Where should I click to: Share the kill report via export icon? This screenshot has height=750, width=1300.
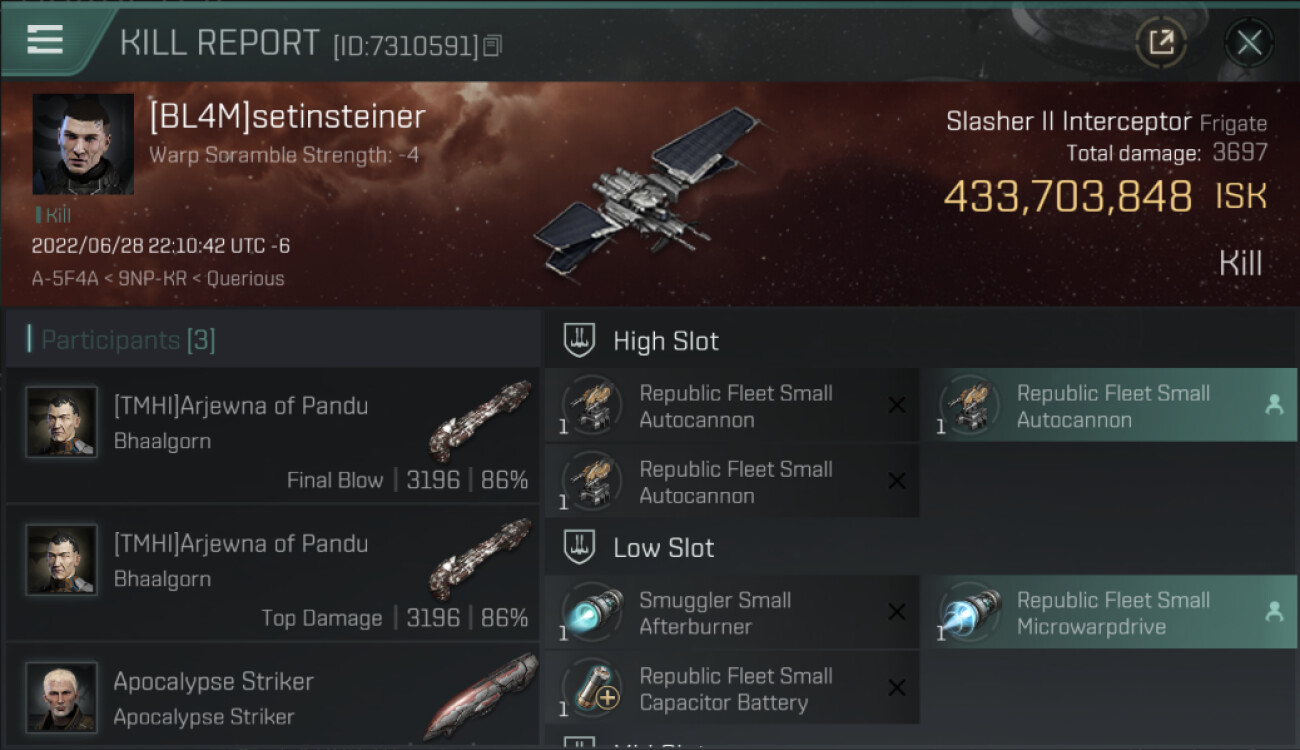[1161, 42]
